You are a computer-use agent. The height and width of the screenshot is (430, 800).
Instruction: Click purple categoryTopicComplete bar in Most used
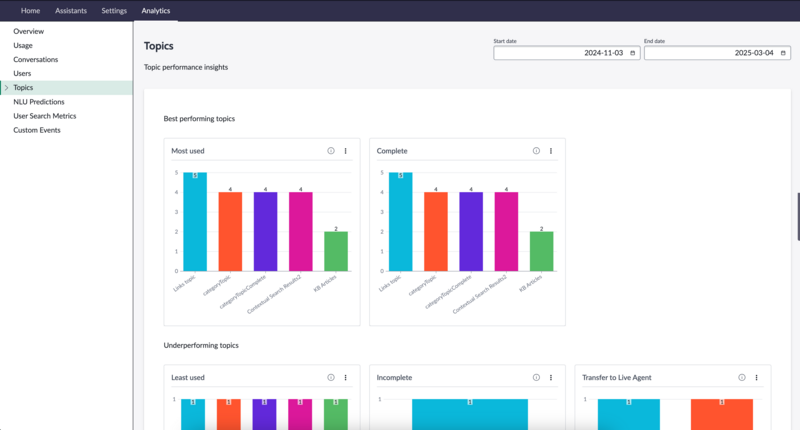pos(265,232)
